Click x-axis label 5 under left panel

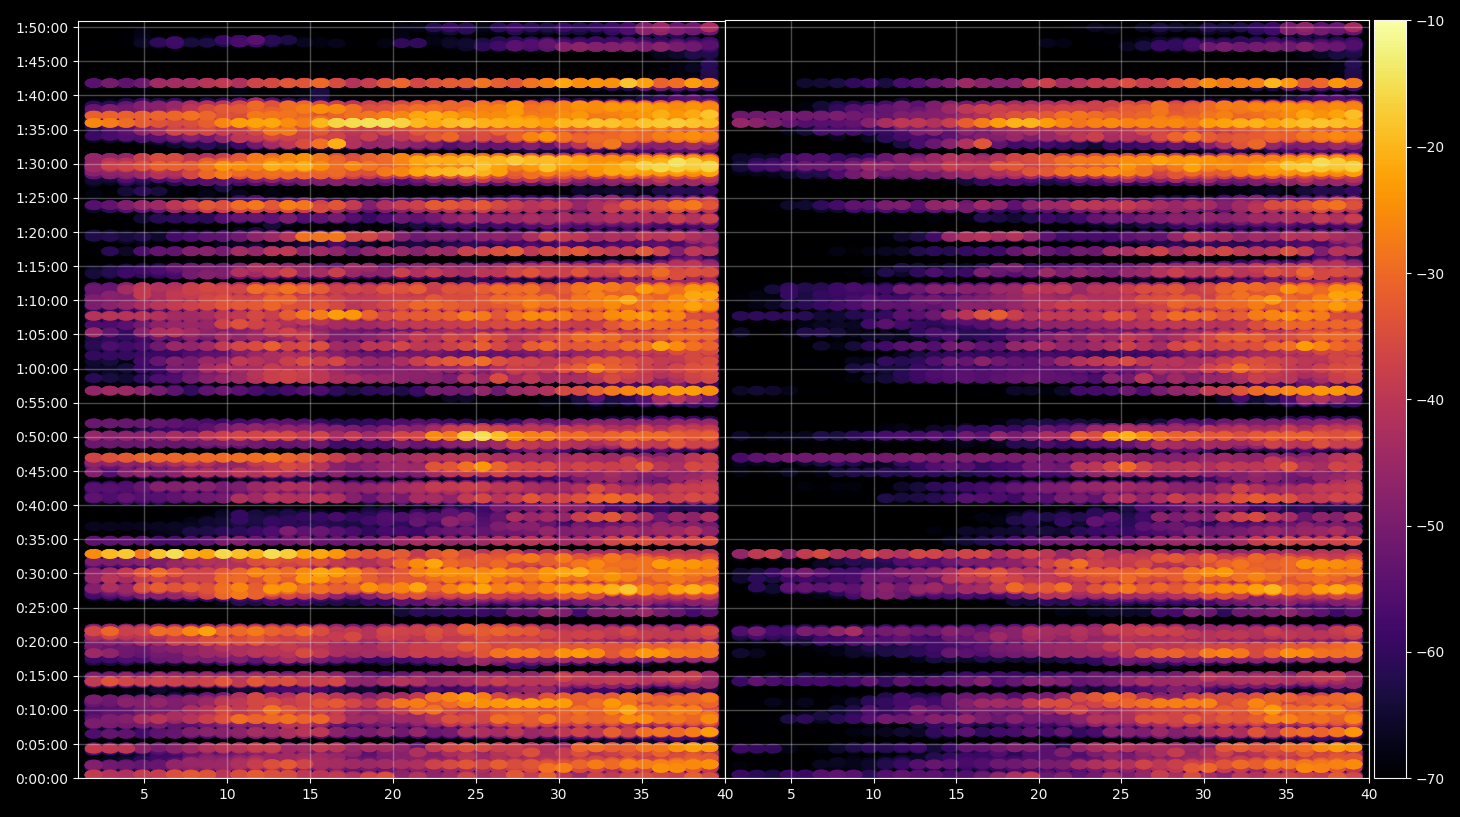click(144, 795)
